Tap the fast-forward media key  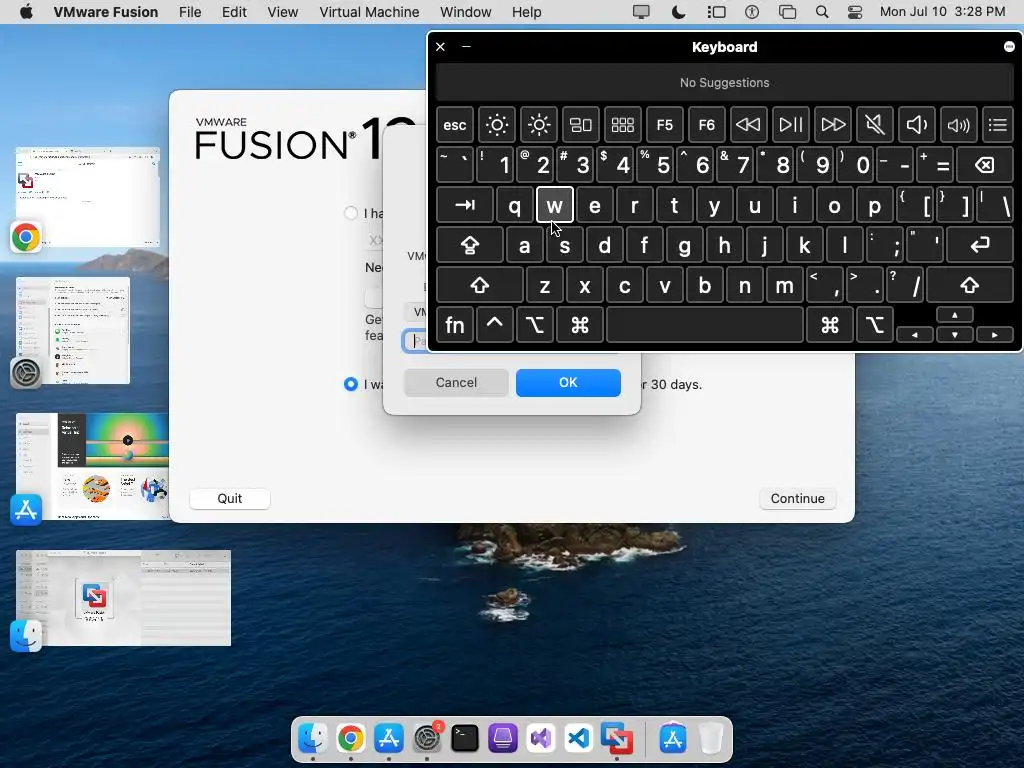[x=833, y=125]
